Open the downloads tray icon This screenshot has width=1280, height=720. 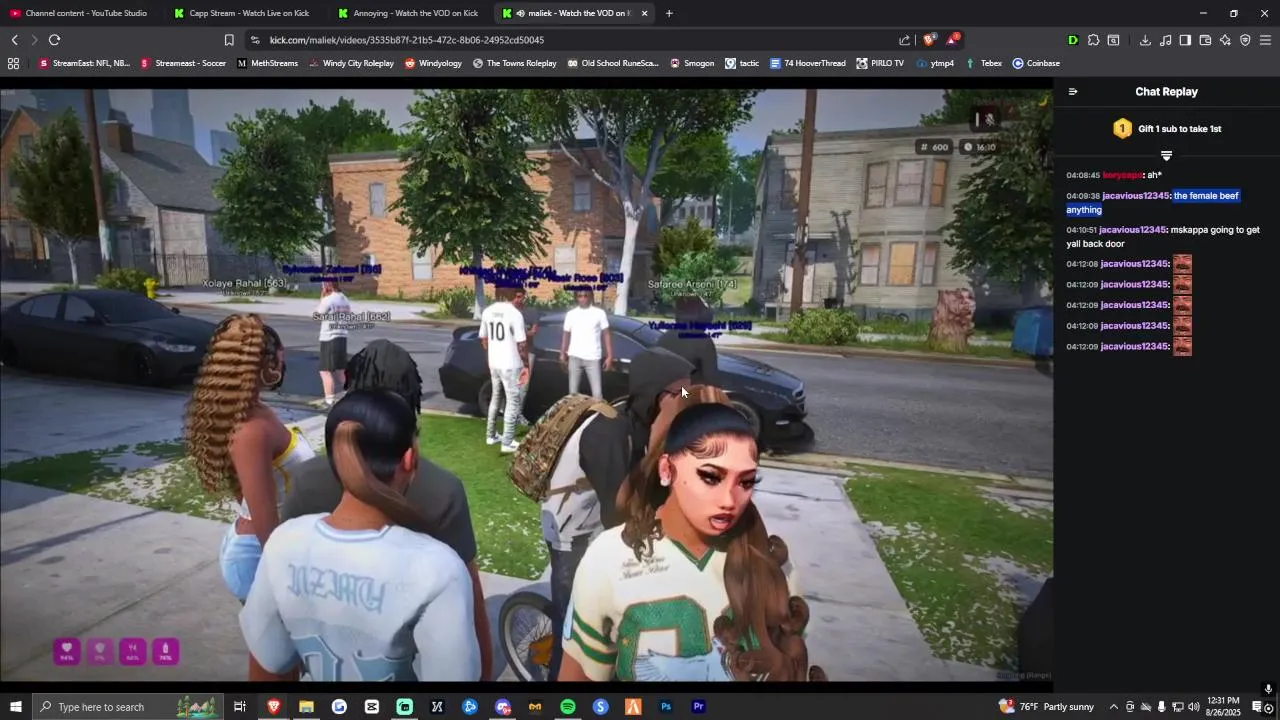[x=1145, y=40]
